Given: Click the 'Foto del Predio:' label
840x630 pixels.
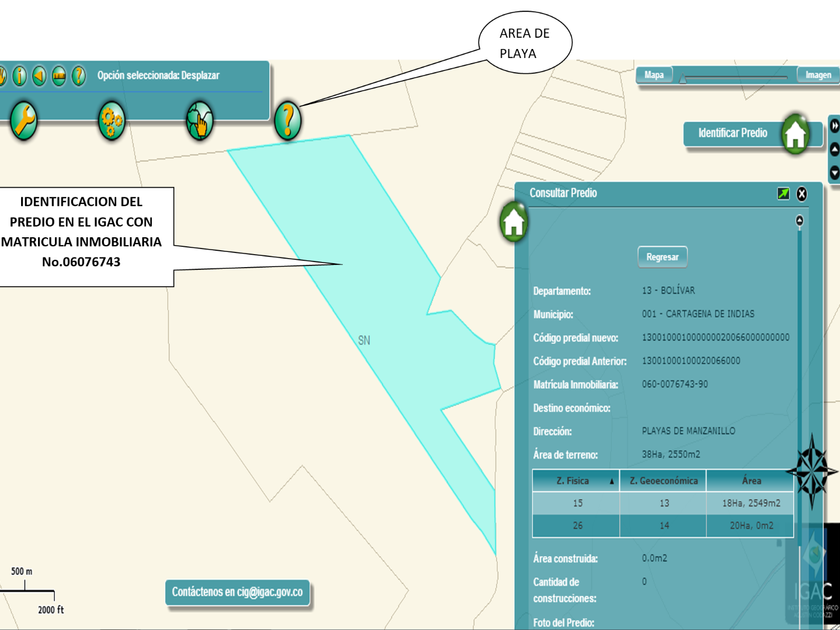Looking at the screenshot, I should pos(564,623).
